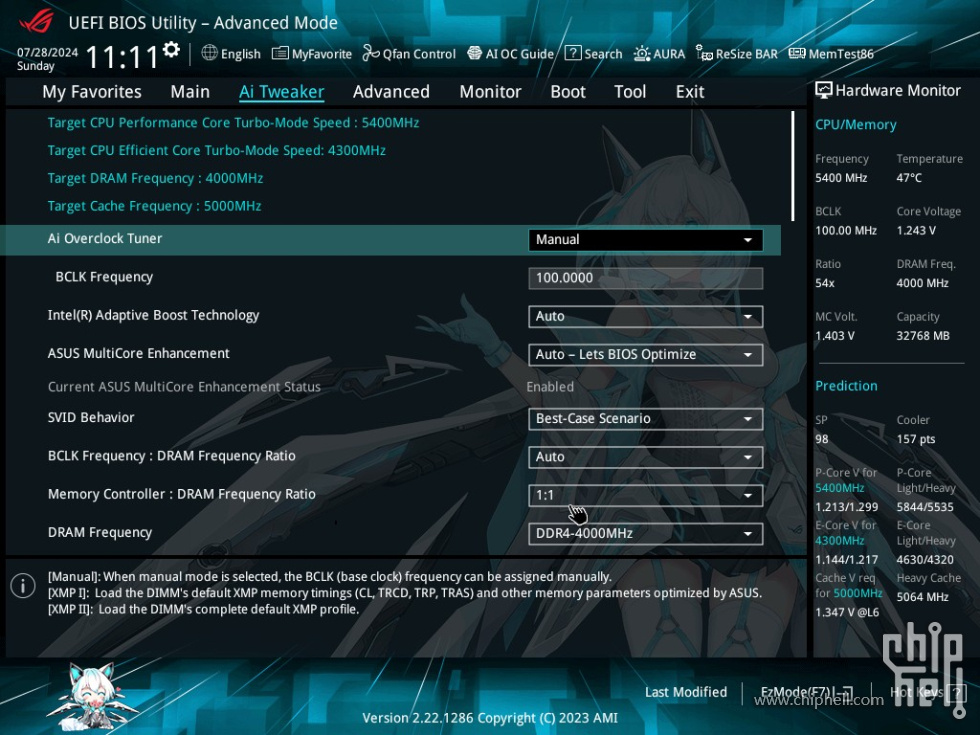Image resolution: width=980 pixels, height=735 pixels.
Task: Click the Search question mark icon
Action: [572, 54]
